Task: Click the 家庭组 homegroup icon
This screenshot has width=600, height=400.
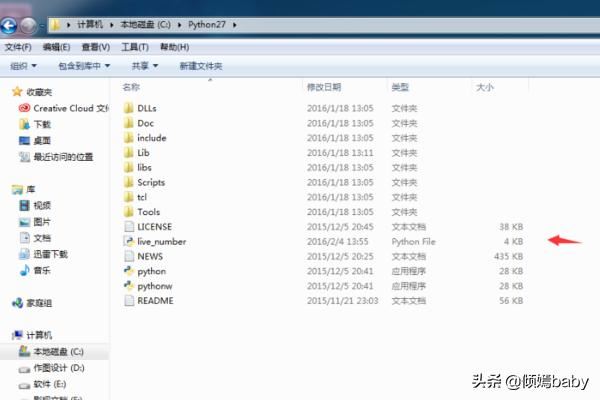Action: pyautogui.click(x=17, y=303)
